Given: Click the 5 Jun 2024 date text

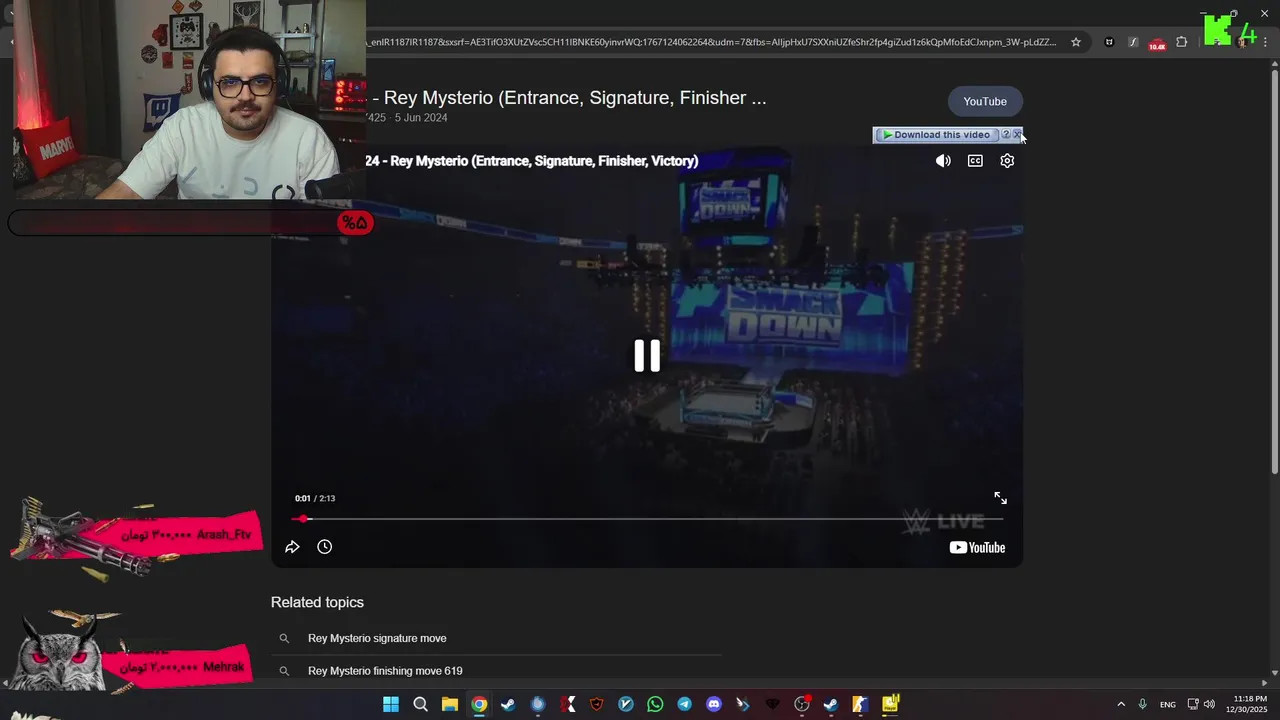Looking at the screenshot, I should [421, 118].
